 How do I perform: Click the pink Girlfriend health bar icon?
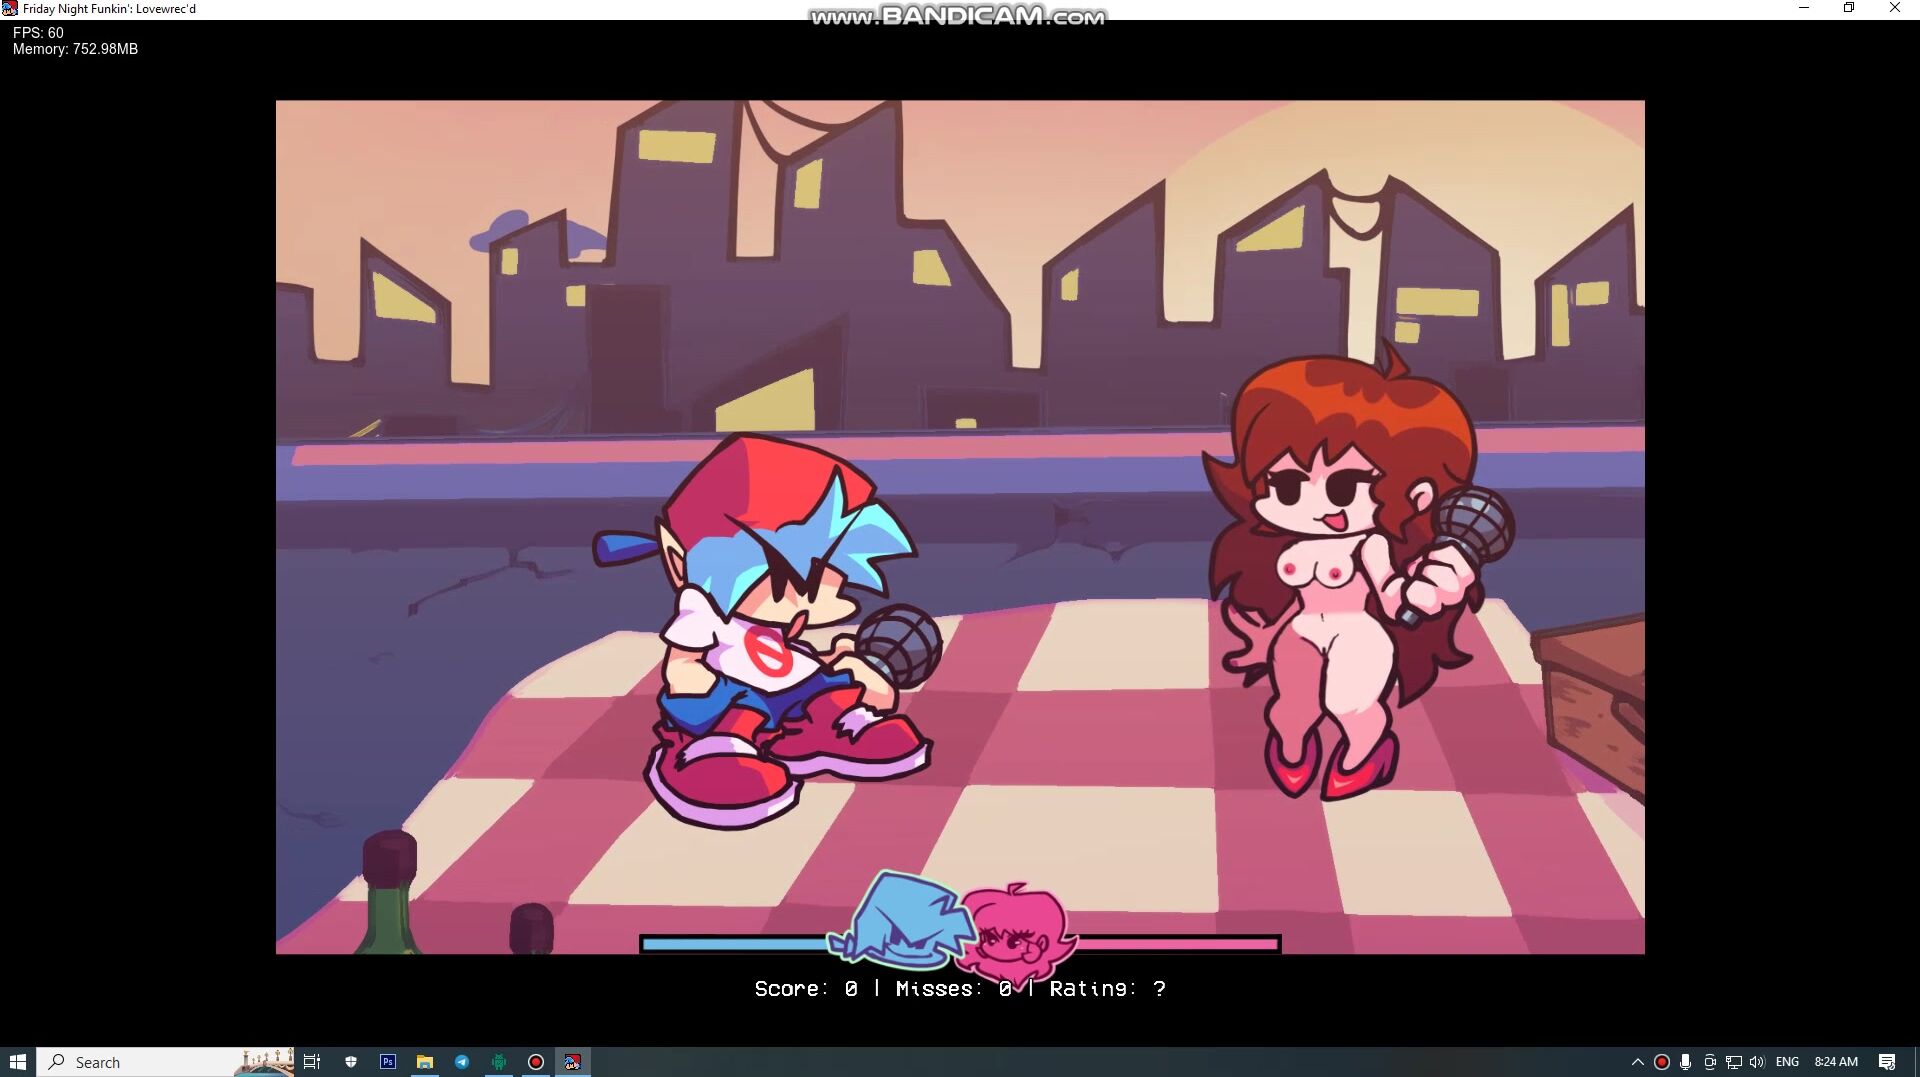click(1017, 933)
